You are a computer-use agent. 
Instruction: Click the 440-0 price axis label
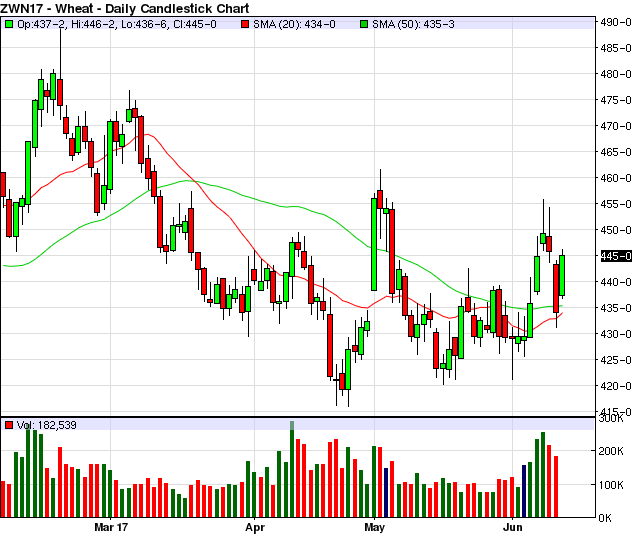tap(616, 282)
